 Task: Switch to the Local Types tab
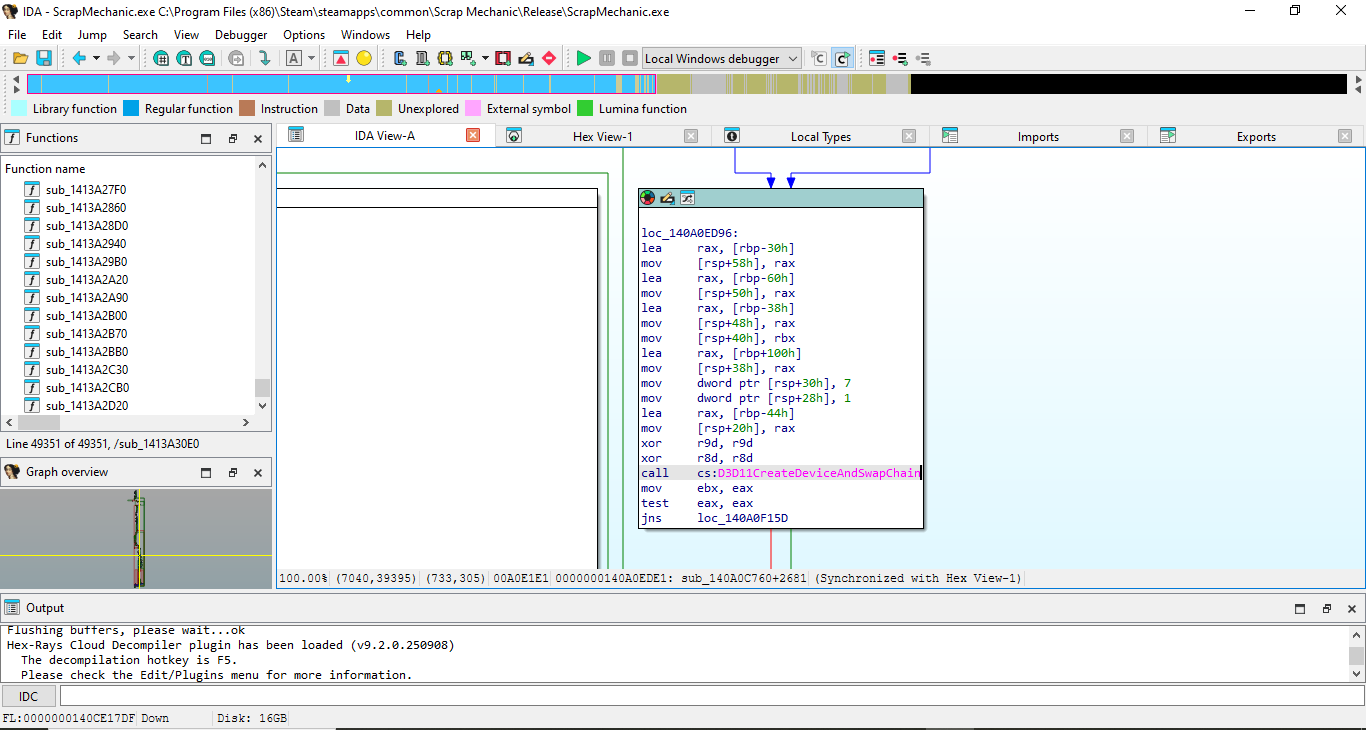tap(820, 136)
